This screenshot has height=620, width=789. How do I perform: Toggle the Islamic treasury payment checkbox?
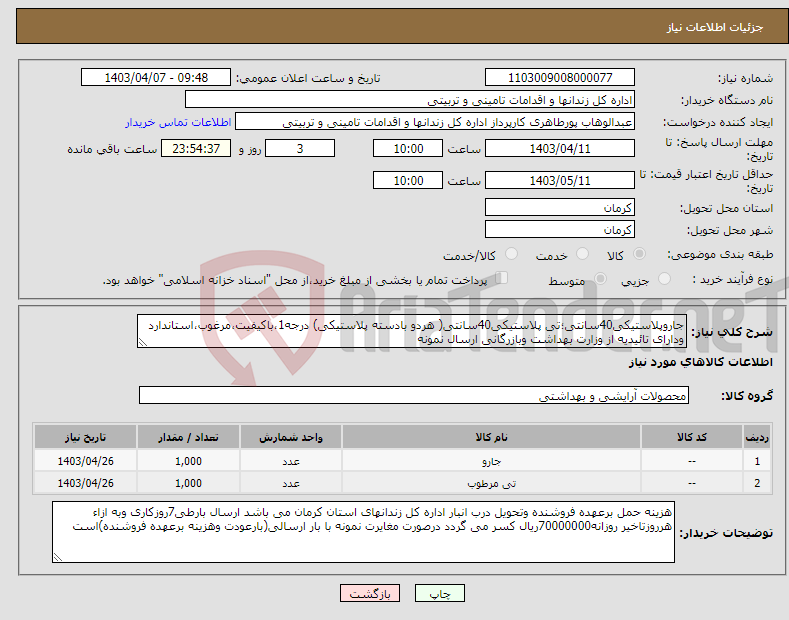tap(502, 278)
